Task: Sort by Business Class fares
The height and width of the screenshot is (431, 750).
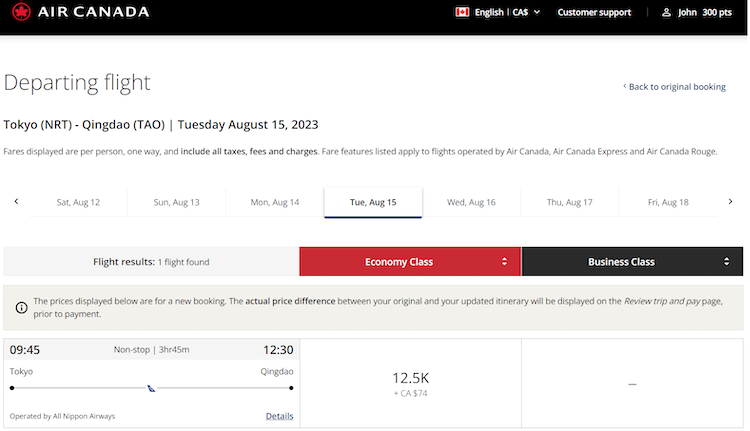Action: (632, 262)
